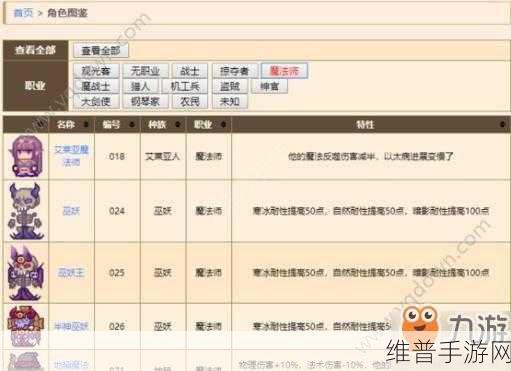Select the 猎人 class filter
The height and width of the screenshot is (371, 511).
click(140, 86)
